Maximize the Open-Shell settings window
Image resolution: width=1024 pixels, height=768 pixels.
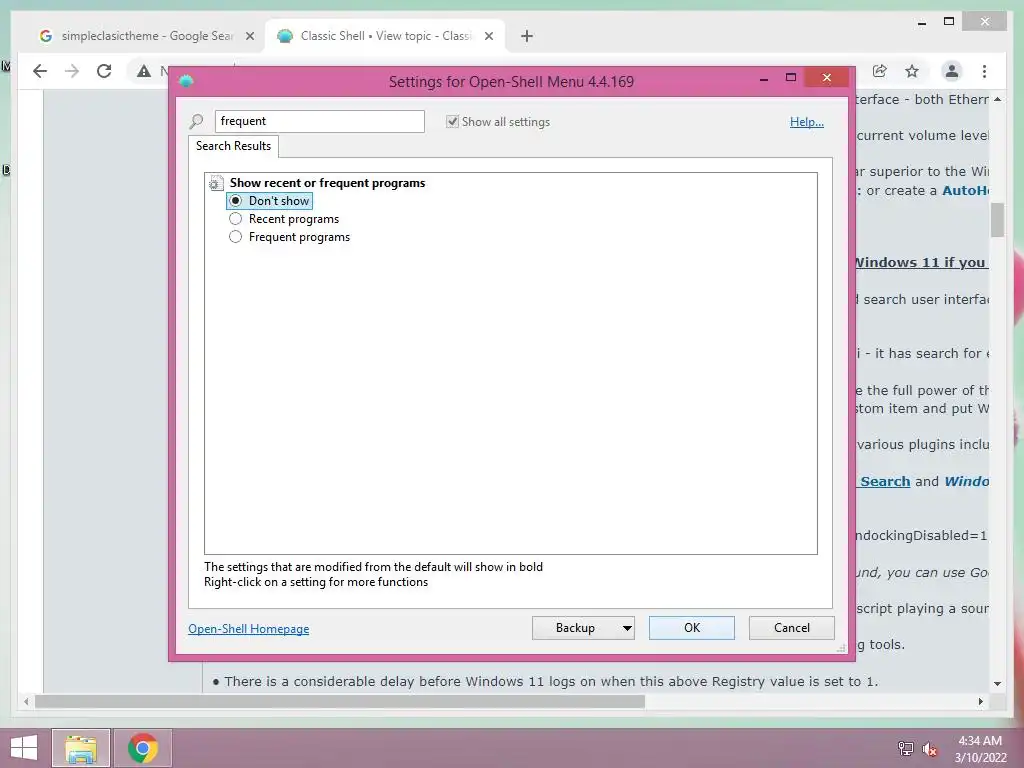point(791,78)
